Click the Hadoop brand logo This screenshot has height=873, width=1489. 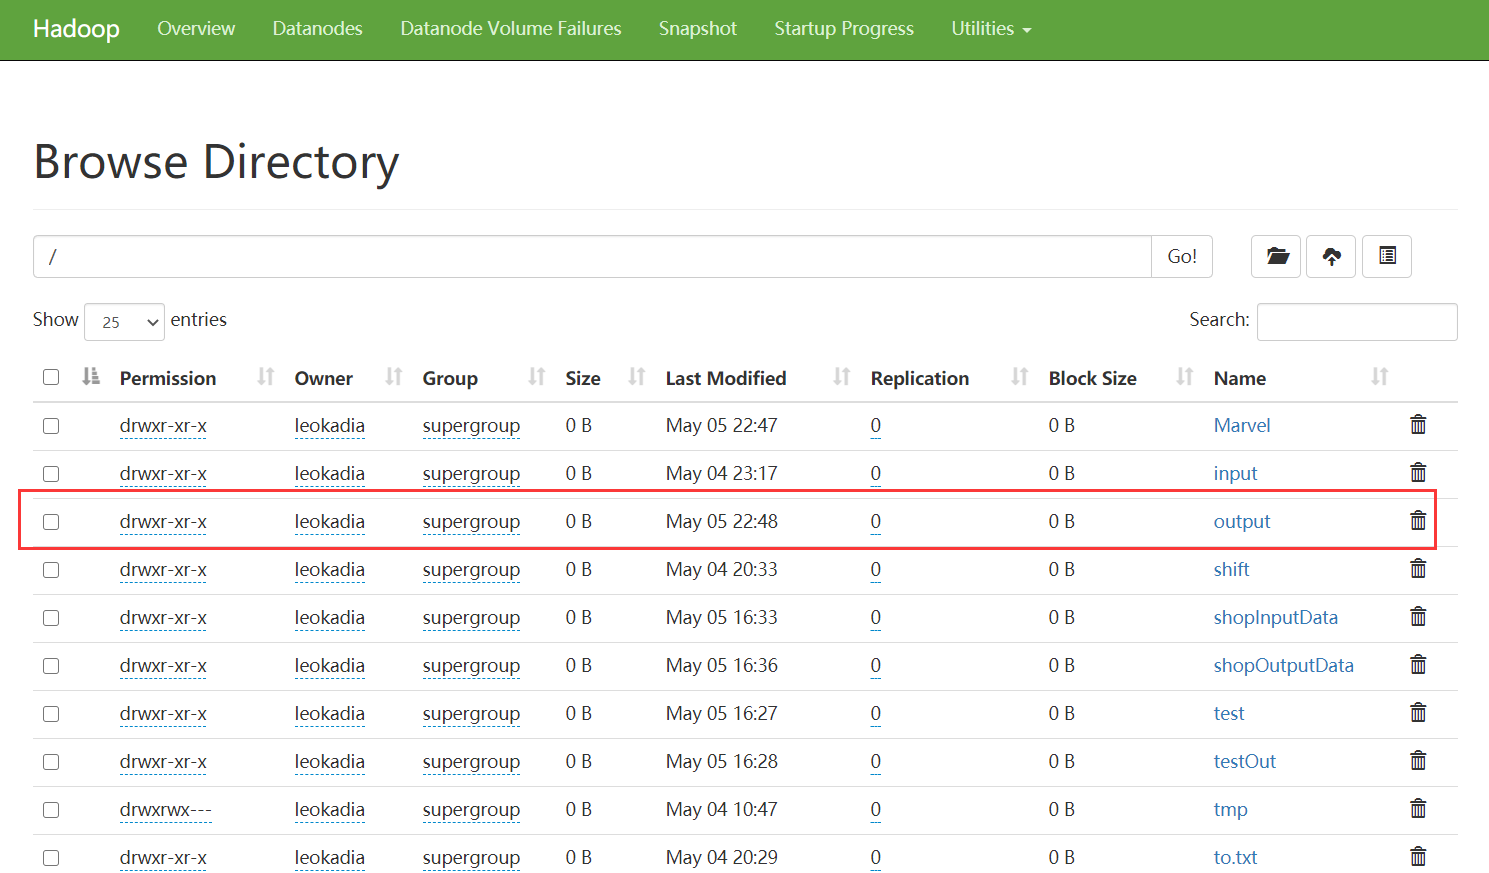click(76, 29)
